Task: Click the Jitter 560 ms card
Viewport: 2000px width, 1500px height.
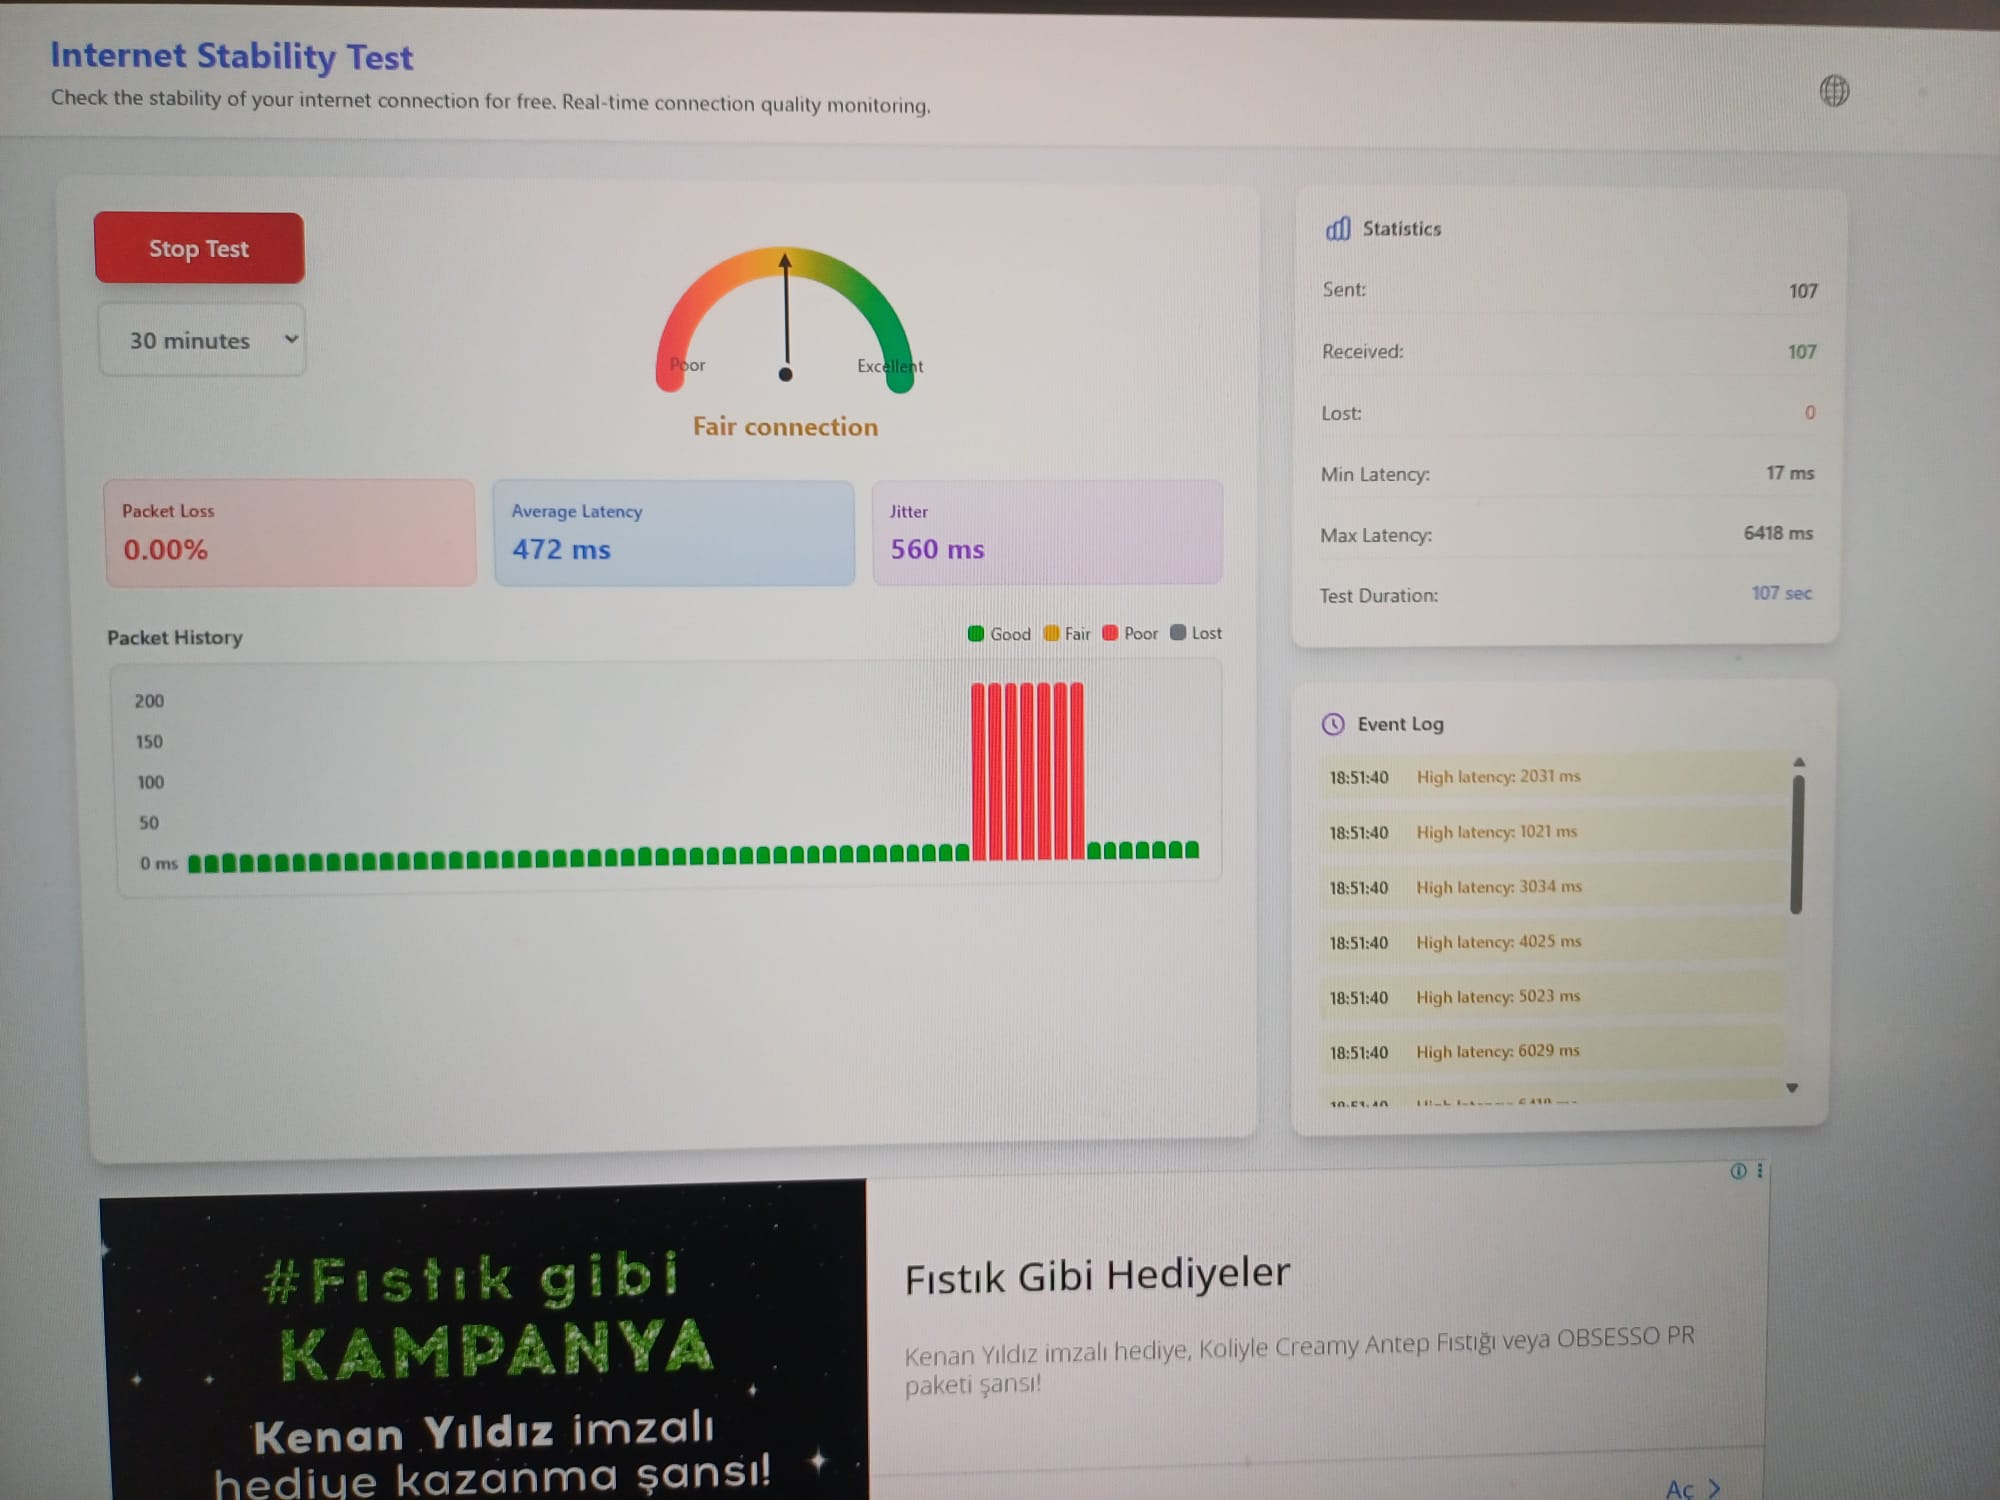Action: [x=1047, y=531]
